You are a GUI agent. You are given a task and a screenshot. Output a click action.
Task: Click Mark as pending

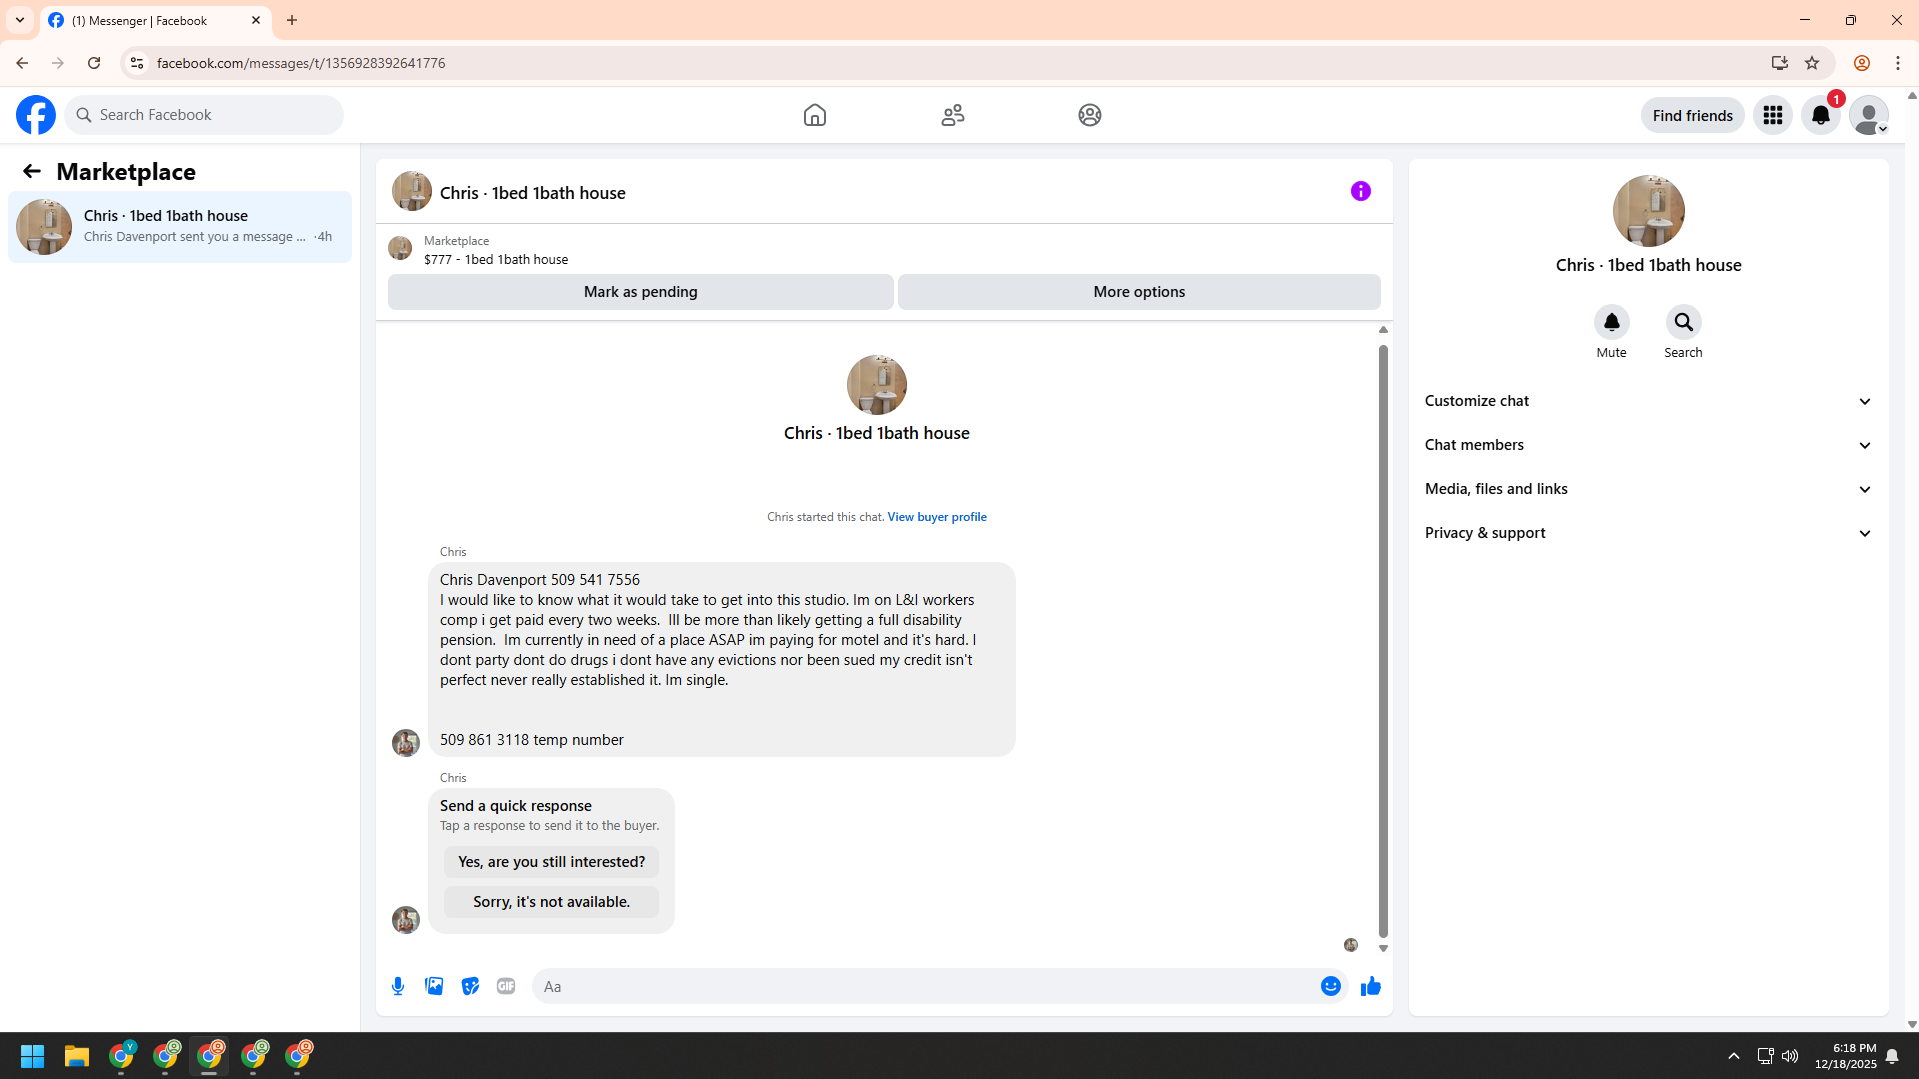click(640, 292)
